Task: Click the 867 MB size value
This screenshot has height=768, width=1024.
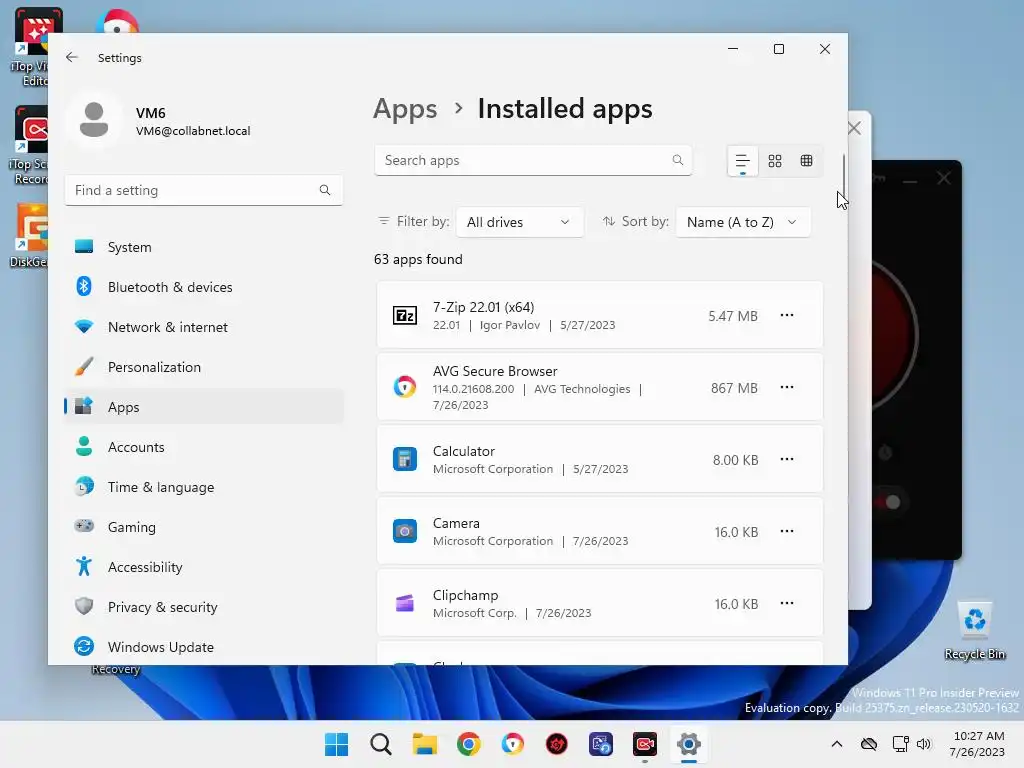Action: 734,388
